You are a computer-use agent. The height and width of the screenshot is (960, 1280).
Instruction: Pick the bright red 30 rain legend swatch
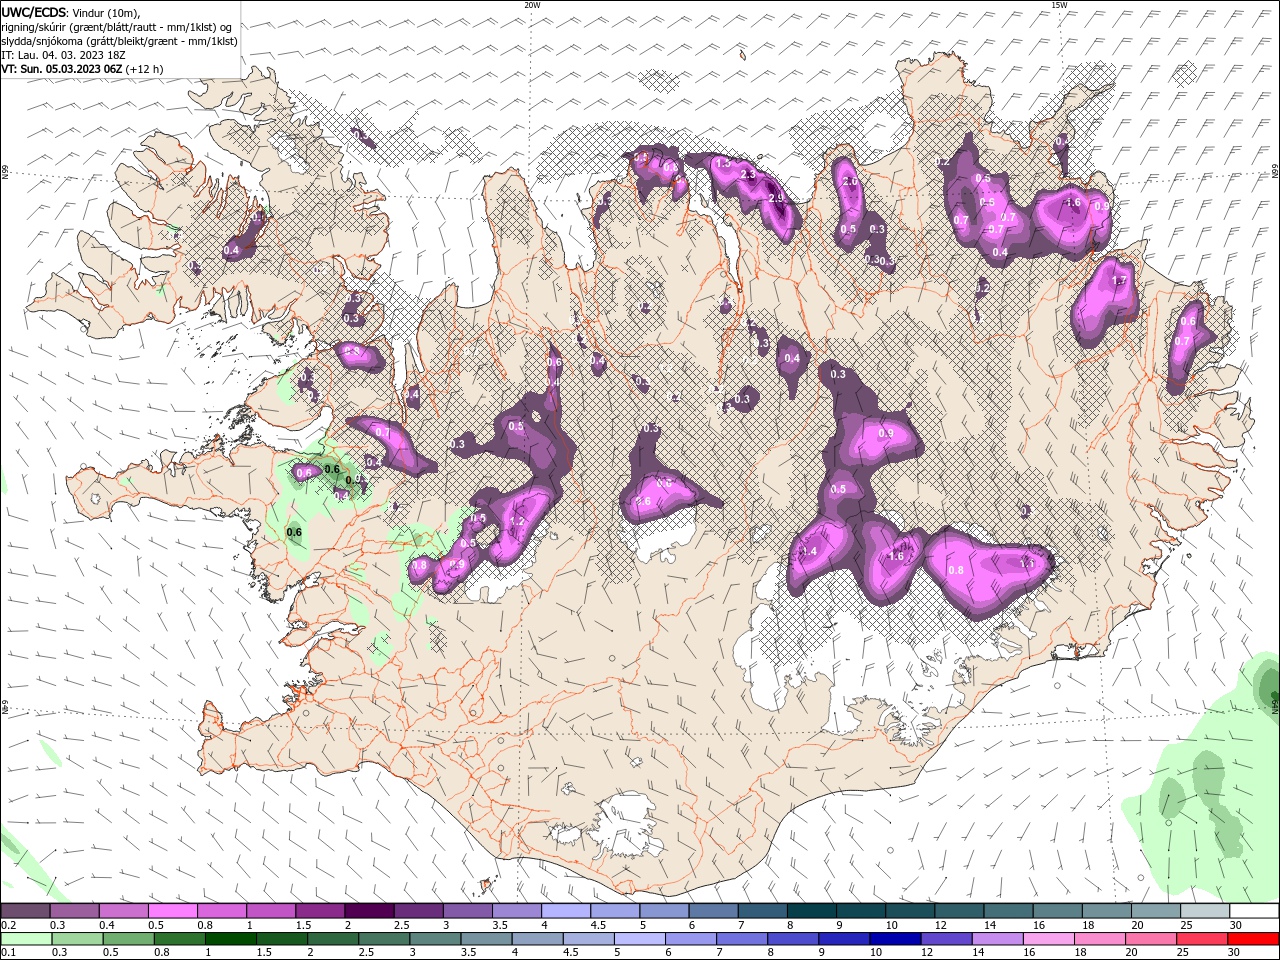[x=1253, y=939]
